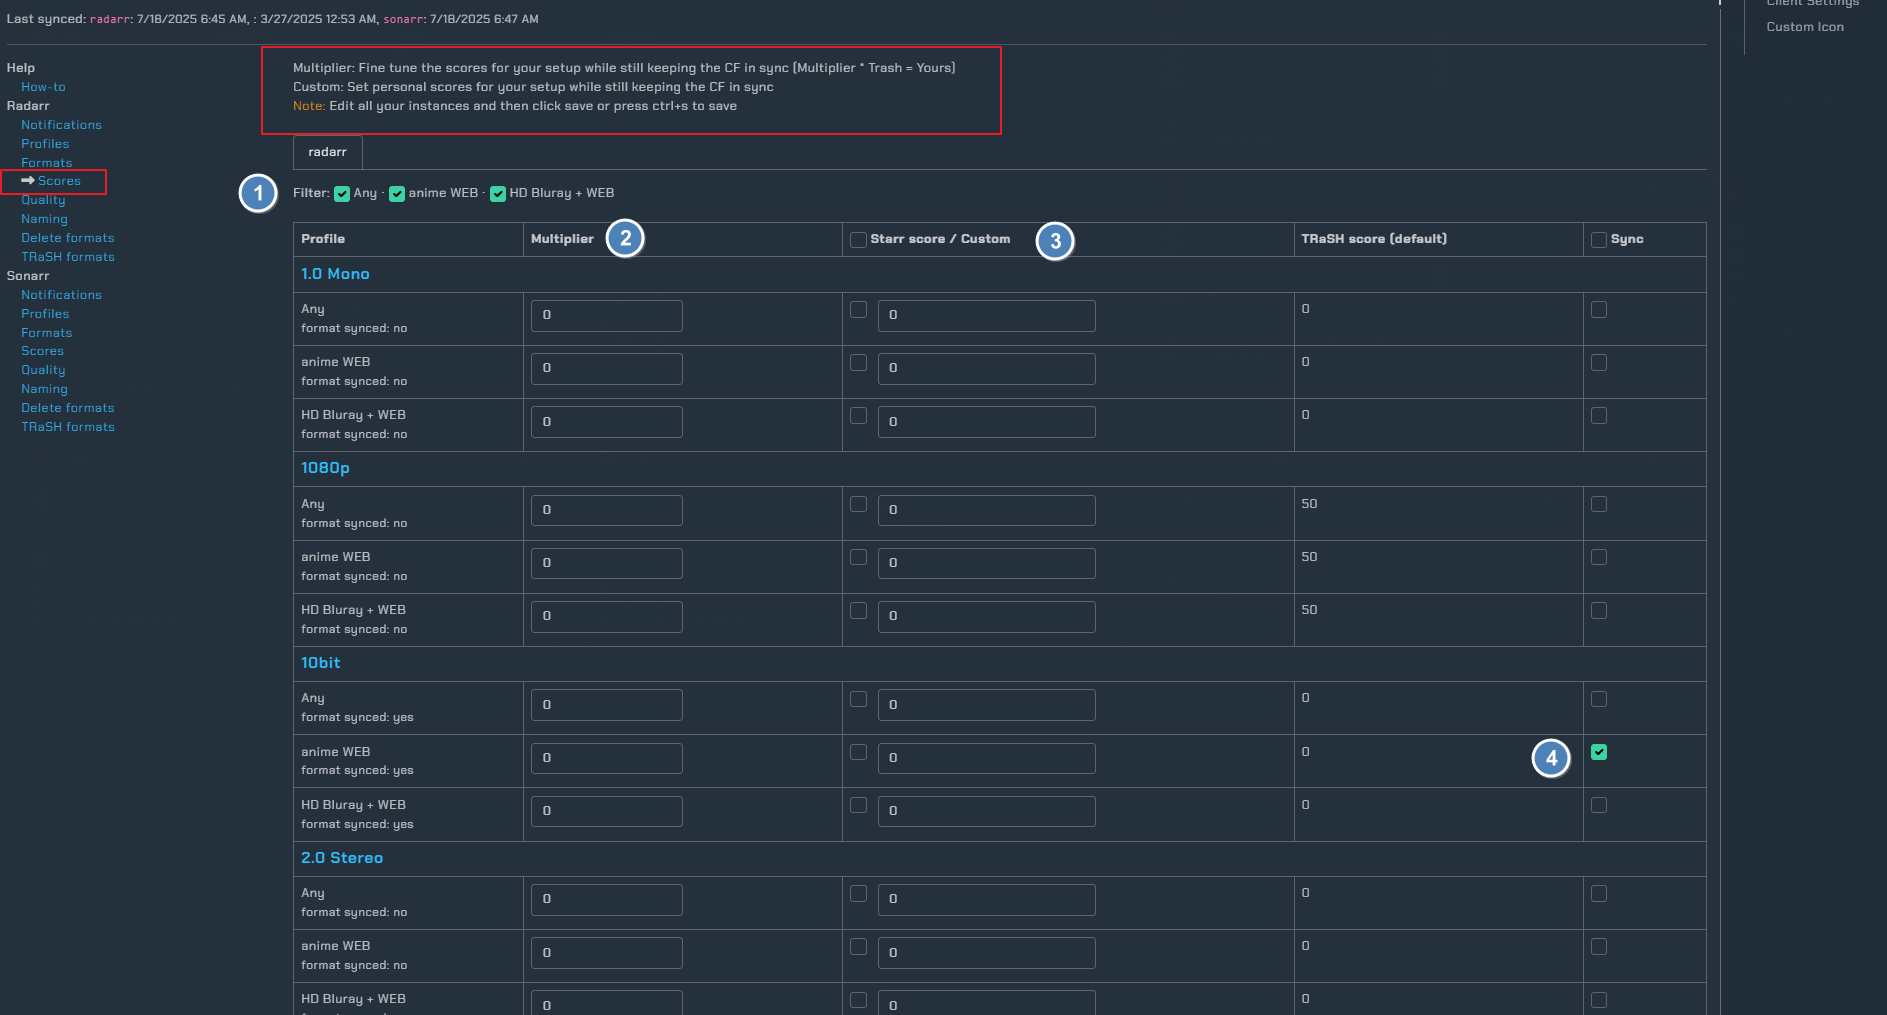Enable custom score checkbox for 1.0 Mono HD Bluray + WEB

coord(858,416)
